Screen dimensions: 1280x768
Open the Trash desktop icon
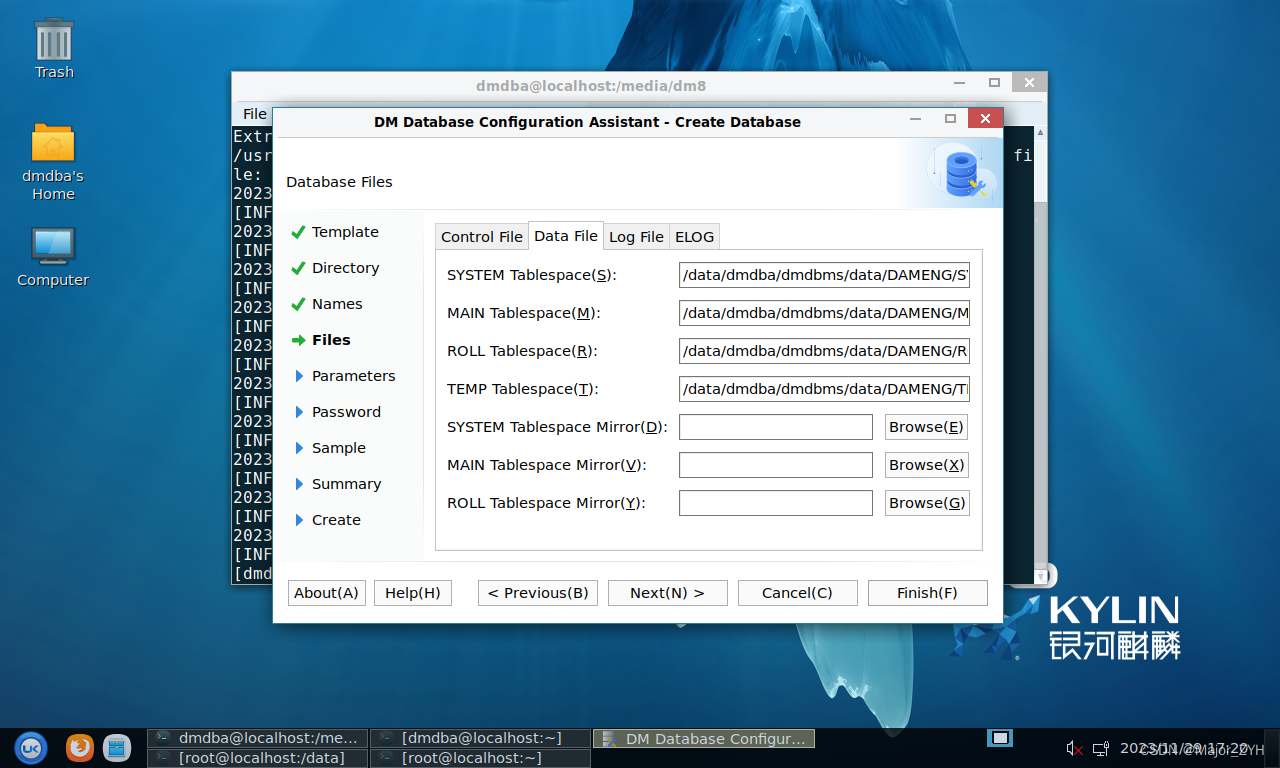(54, 42)
